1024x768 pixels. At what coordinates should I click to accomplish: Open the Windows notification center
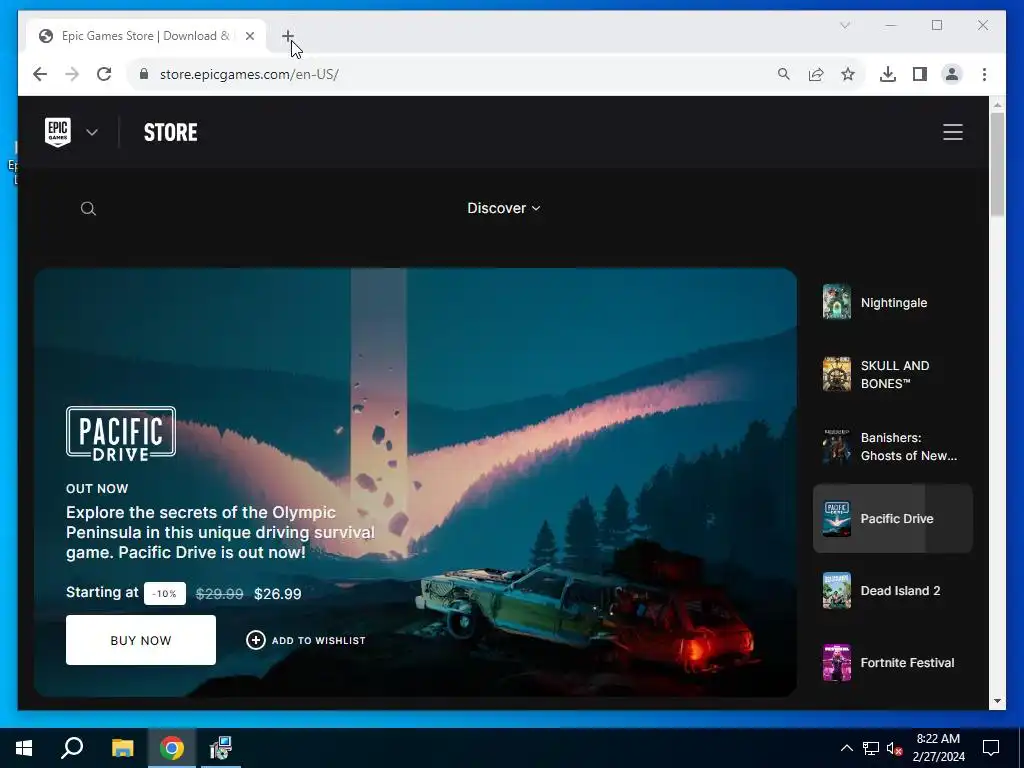[991, 748]
